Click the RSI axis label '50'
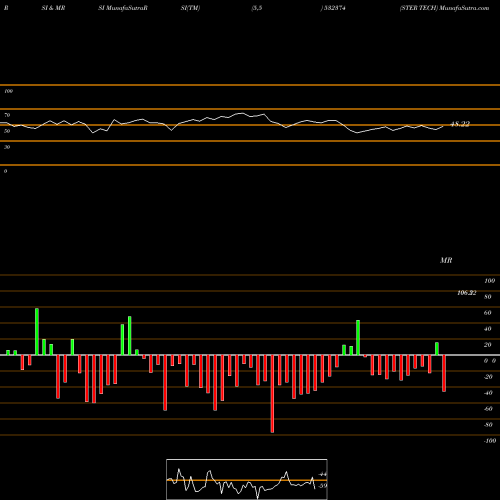This screenshot has width=500, height=500. [7, 131]
